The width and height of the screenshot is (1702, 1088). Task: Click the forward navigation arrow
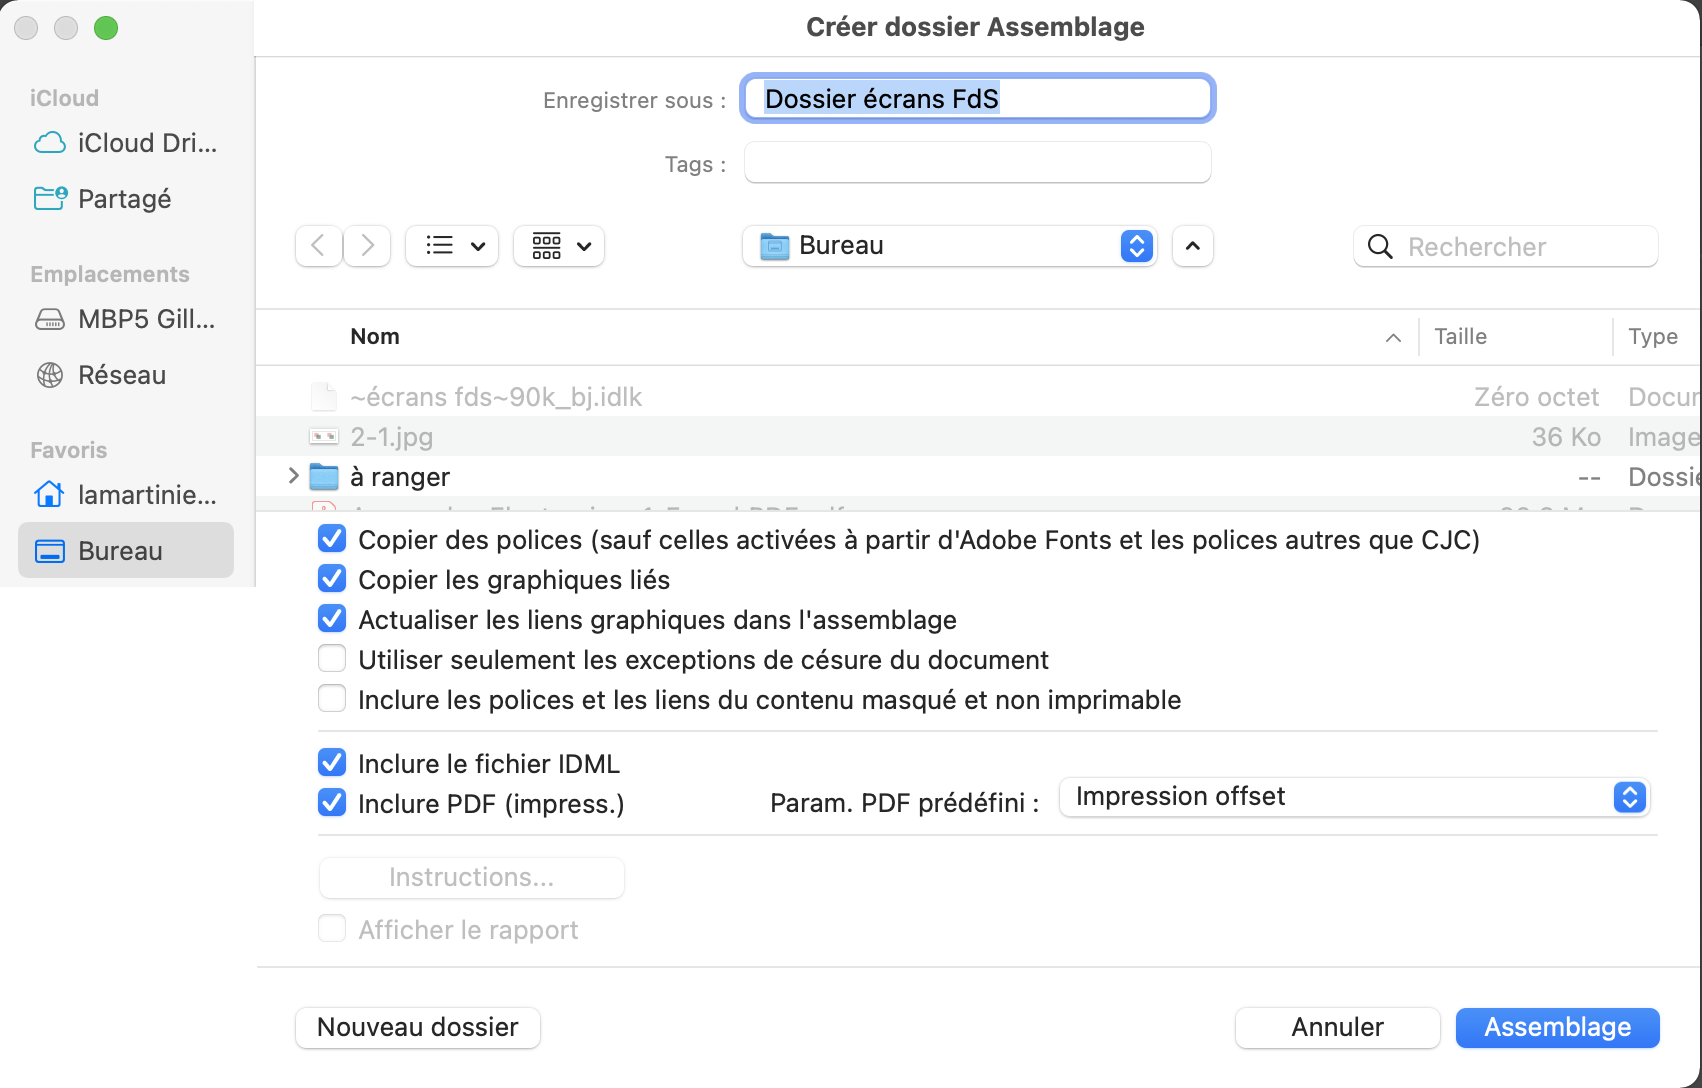(367, 246)
